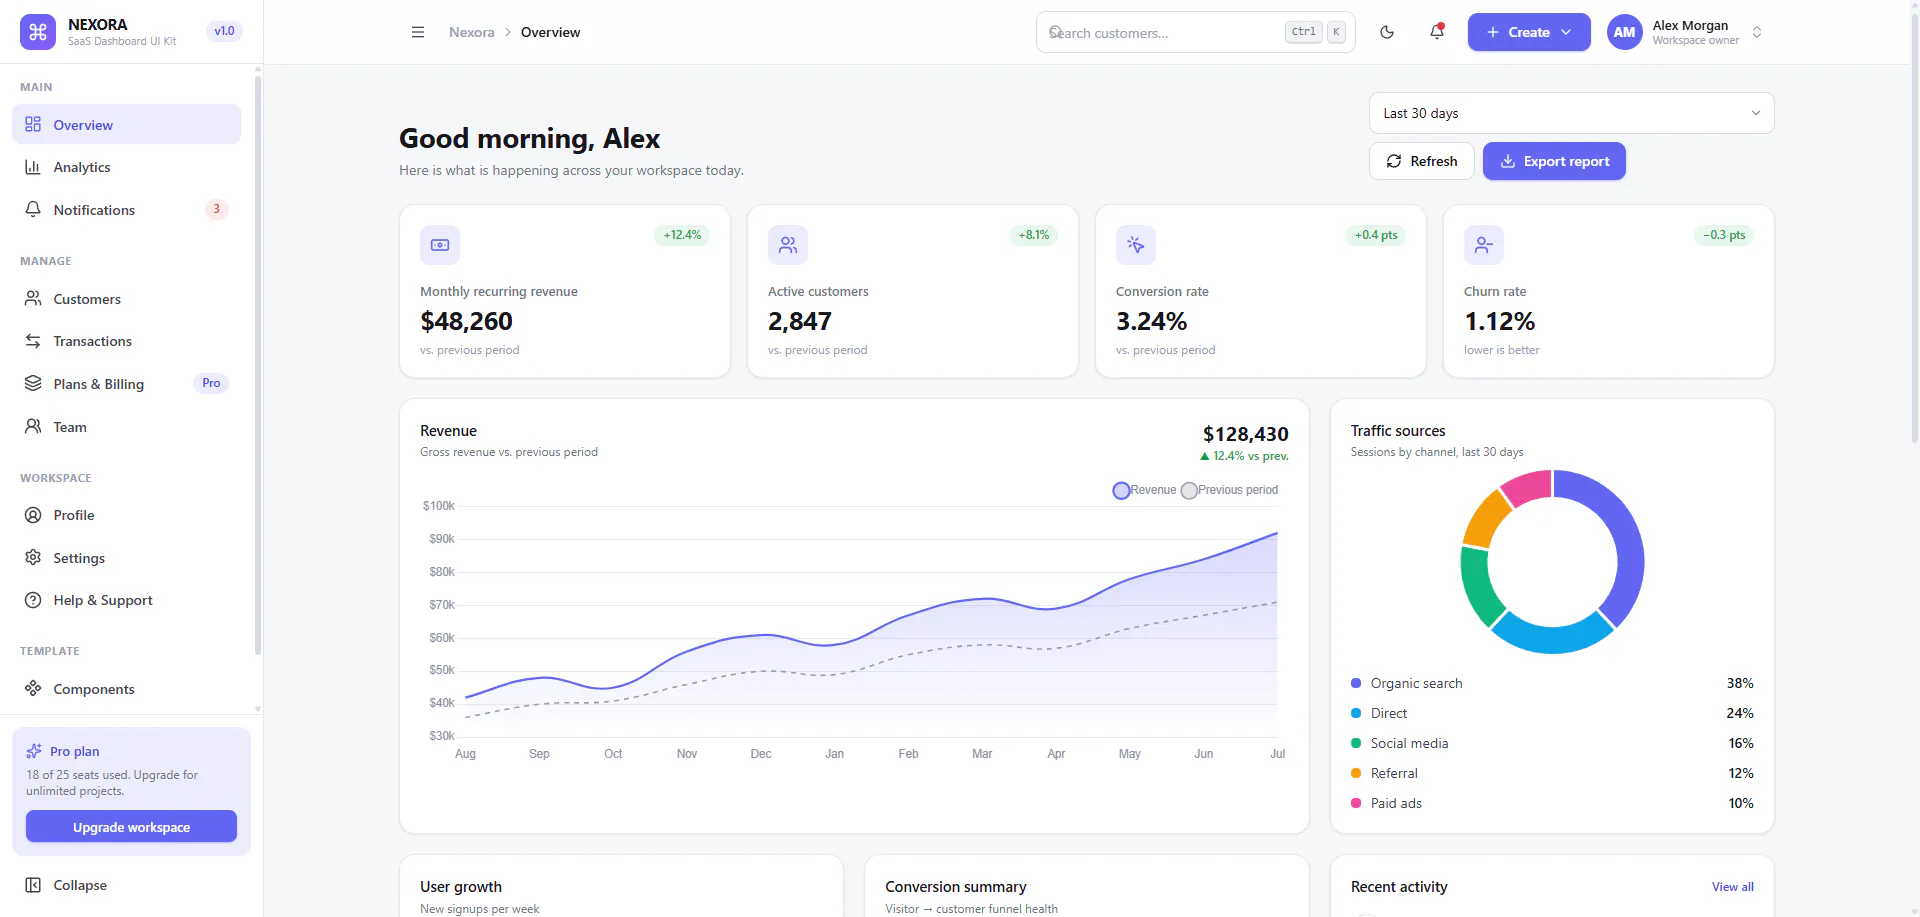Screen dimensions: 1920x917
Task: Click the Churn rate card icon
Action: click(1484, 245)
